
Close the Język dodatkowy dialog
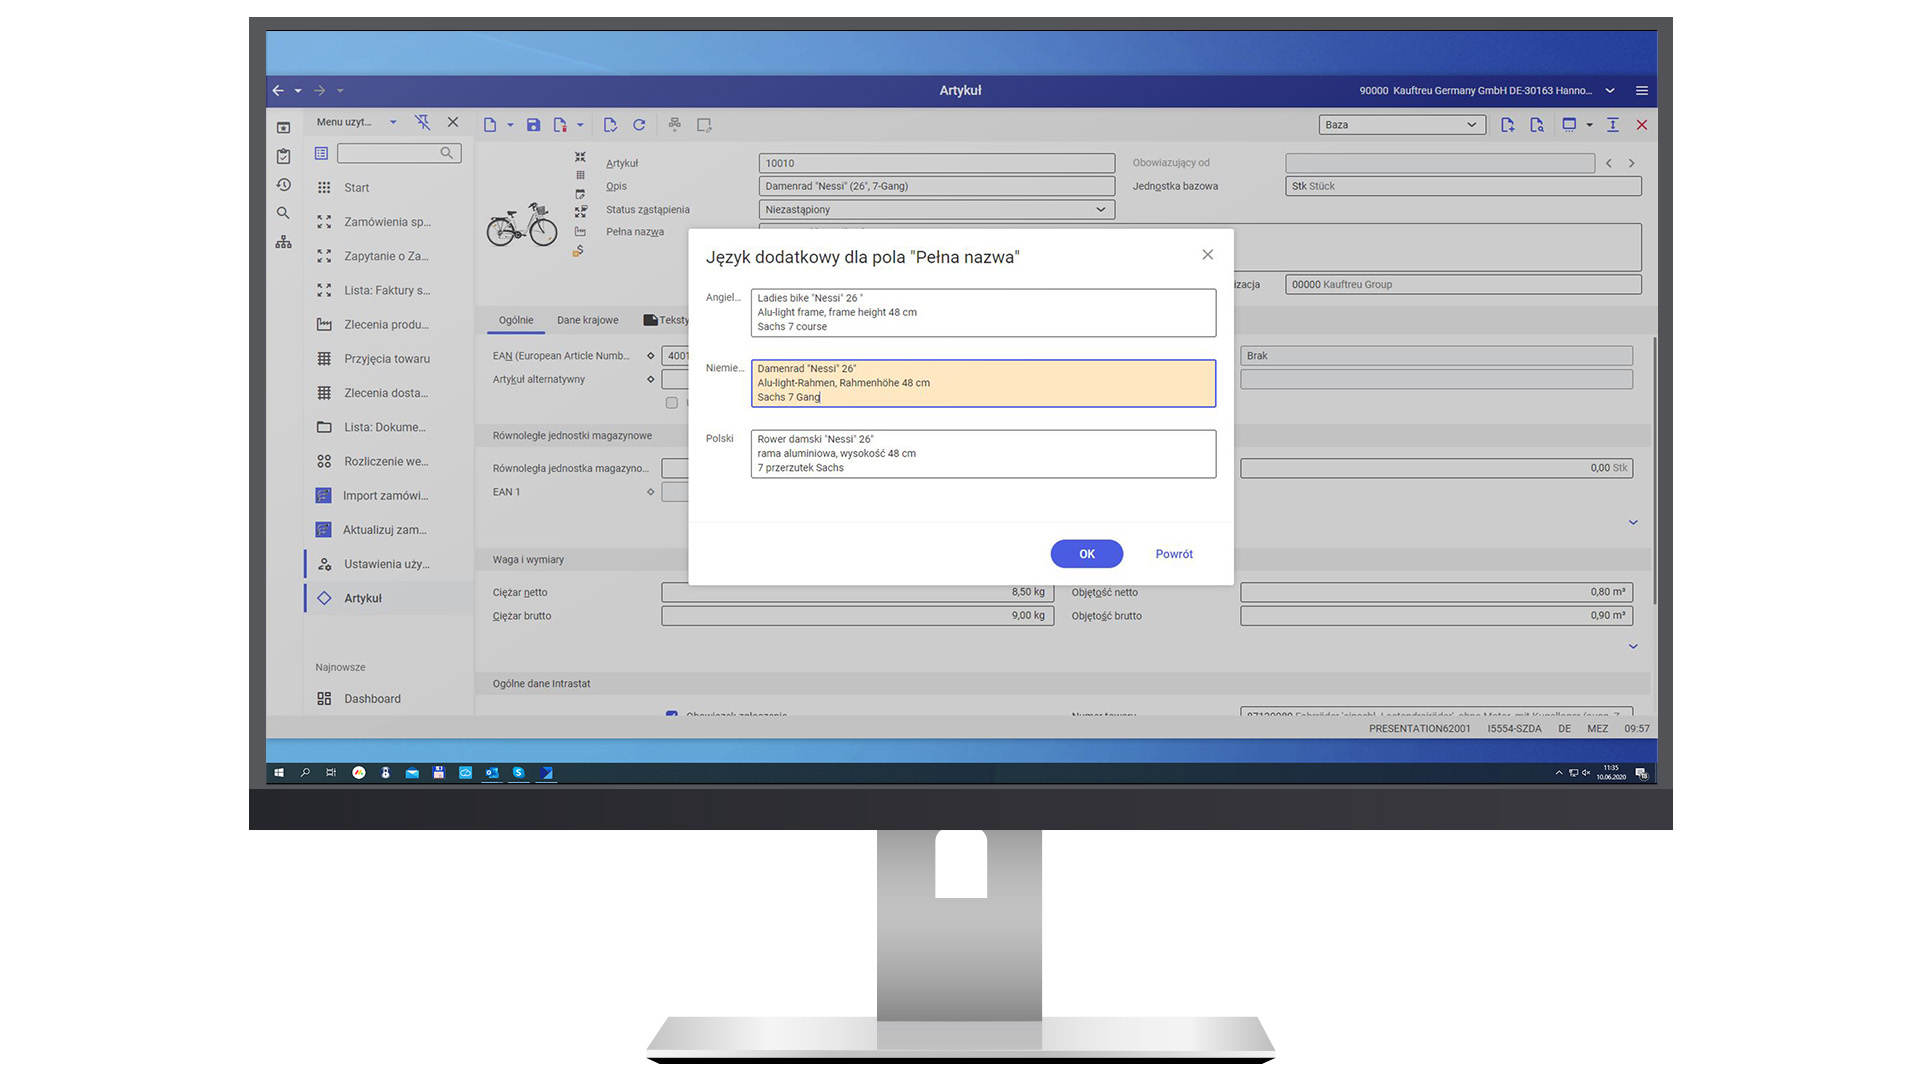click(x=1208, y=255)
